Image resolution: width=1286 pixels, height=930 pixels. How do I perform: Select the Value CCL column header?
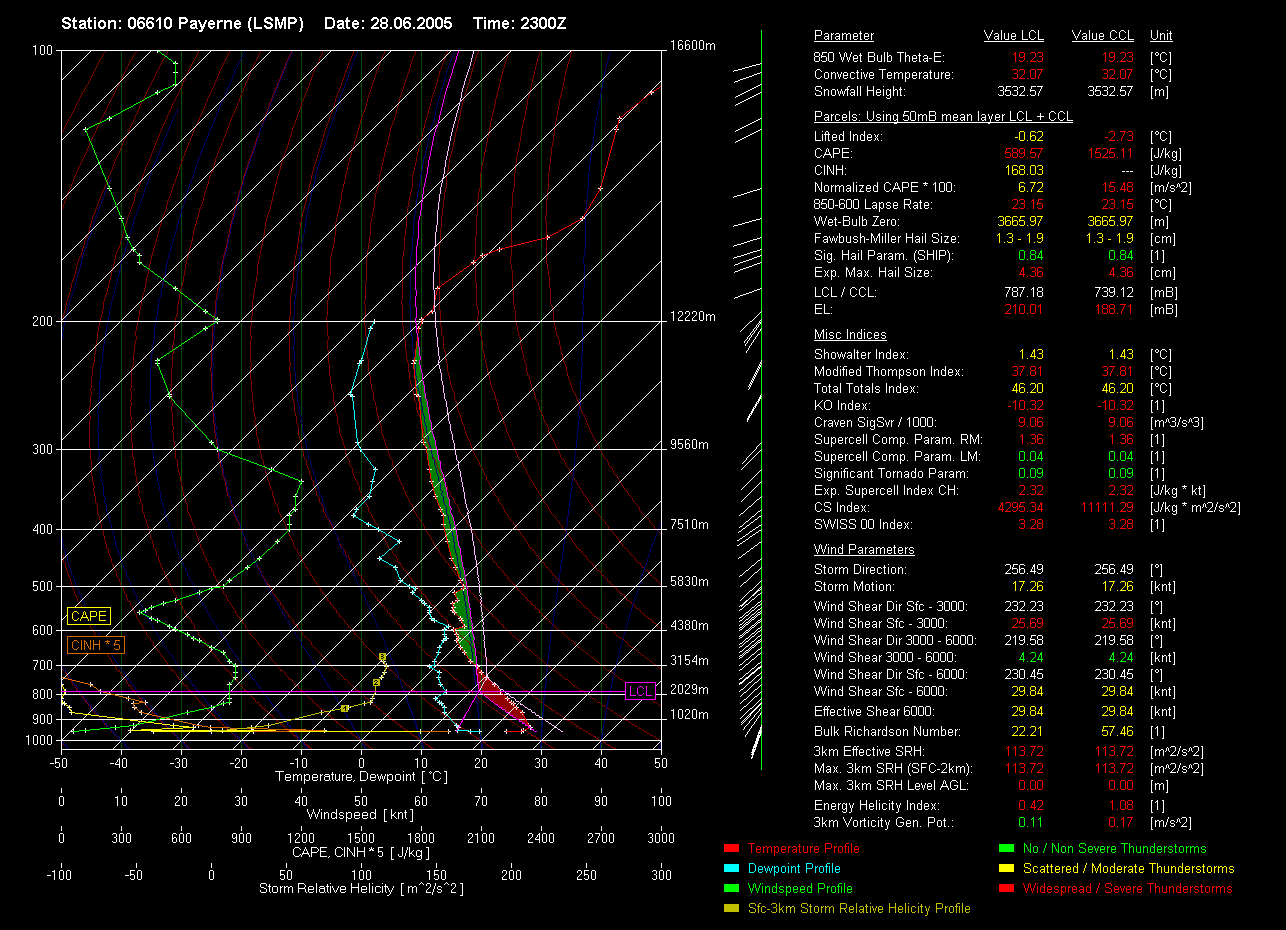[1102, 36]
